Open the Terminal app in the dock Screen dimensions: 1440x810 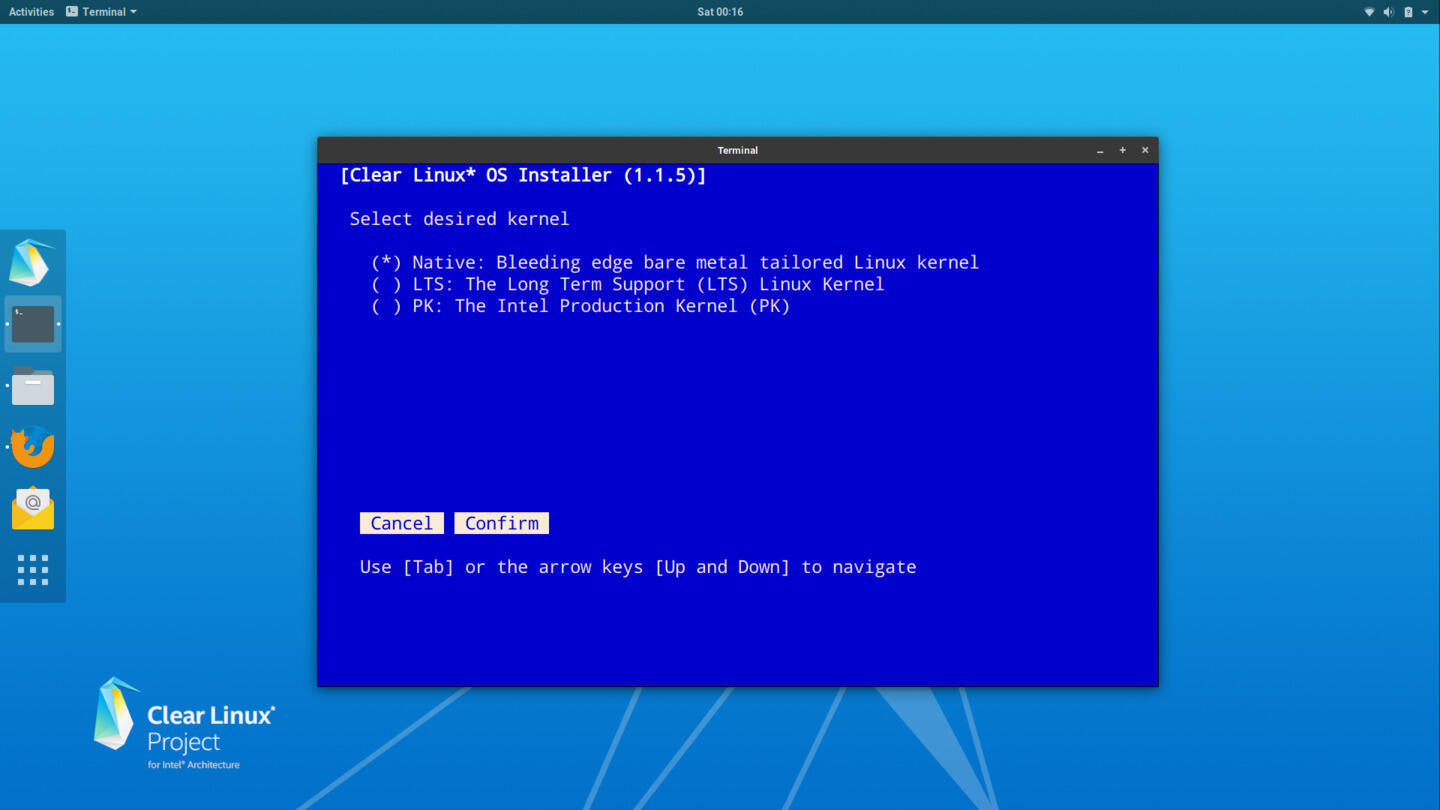pos(33,324)
